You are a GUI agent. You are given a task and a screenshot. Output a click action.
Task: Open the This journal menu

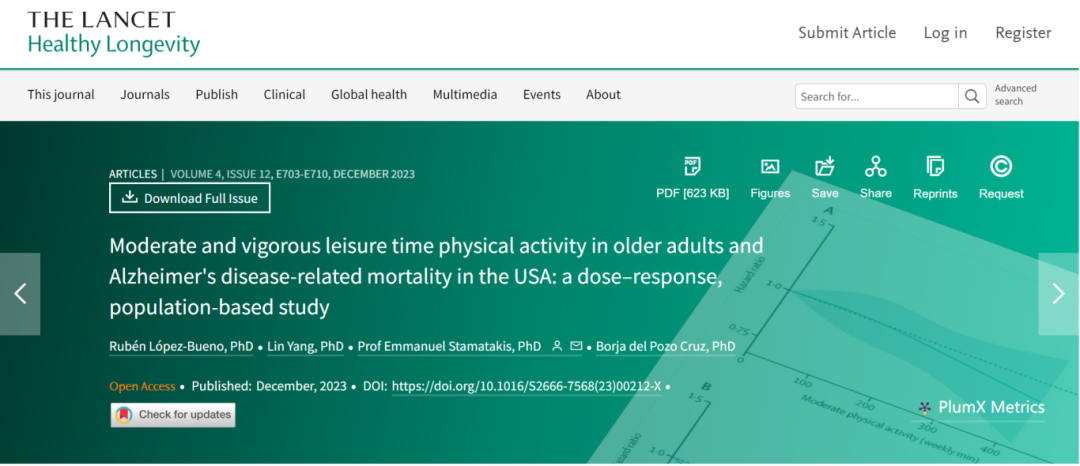click(x=61, y=95)
